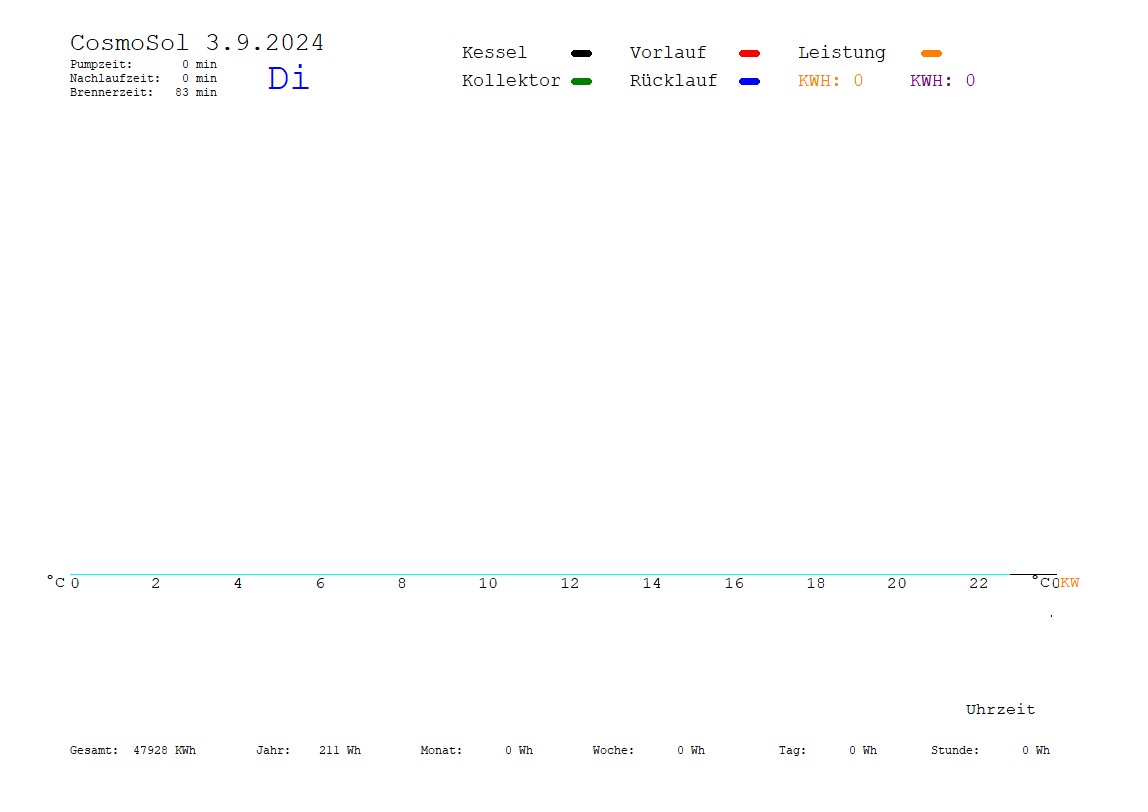Click the 'Woche:' label

[614, 750]
